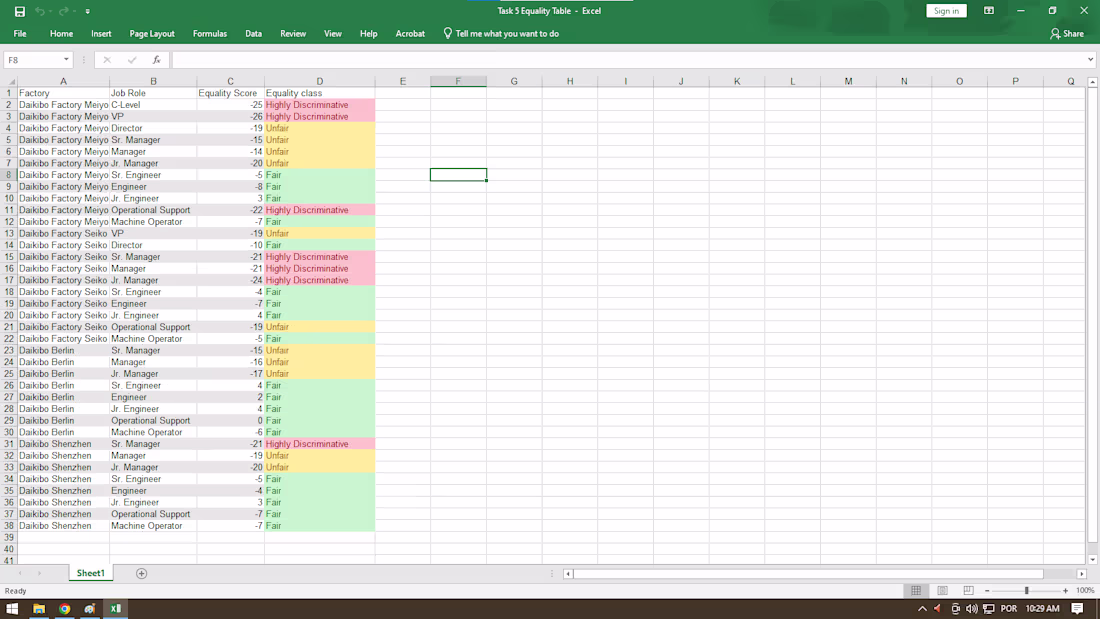1100x619 pixels.
Task: Open Google Chrome from taskbar
Action: [x=65, y=608]
